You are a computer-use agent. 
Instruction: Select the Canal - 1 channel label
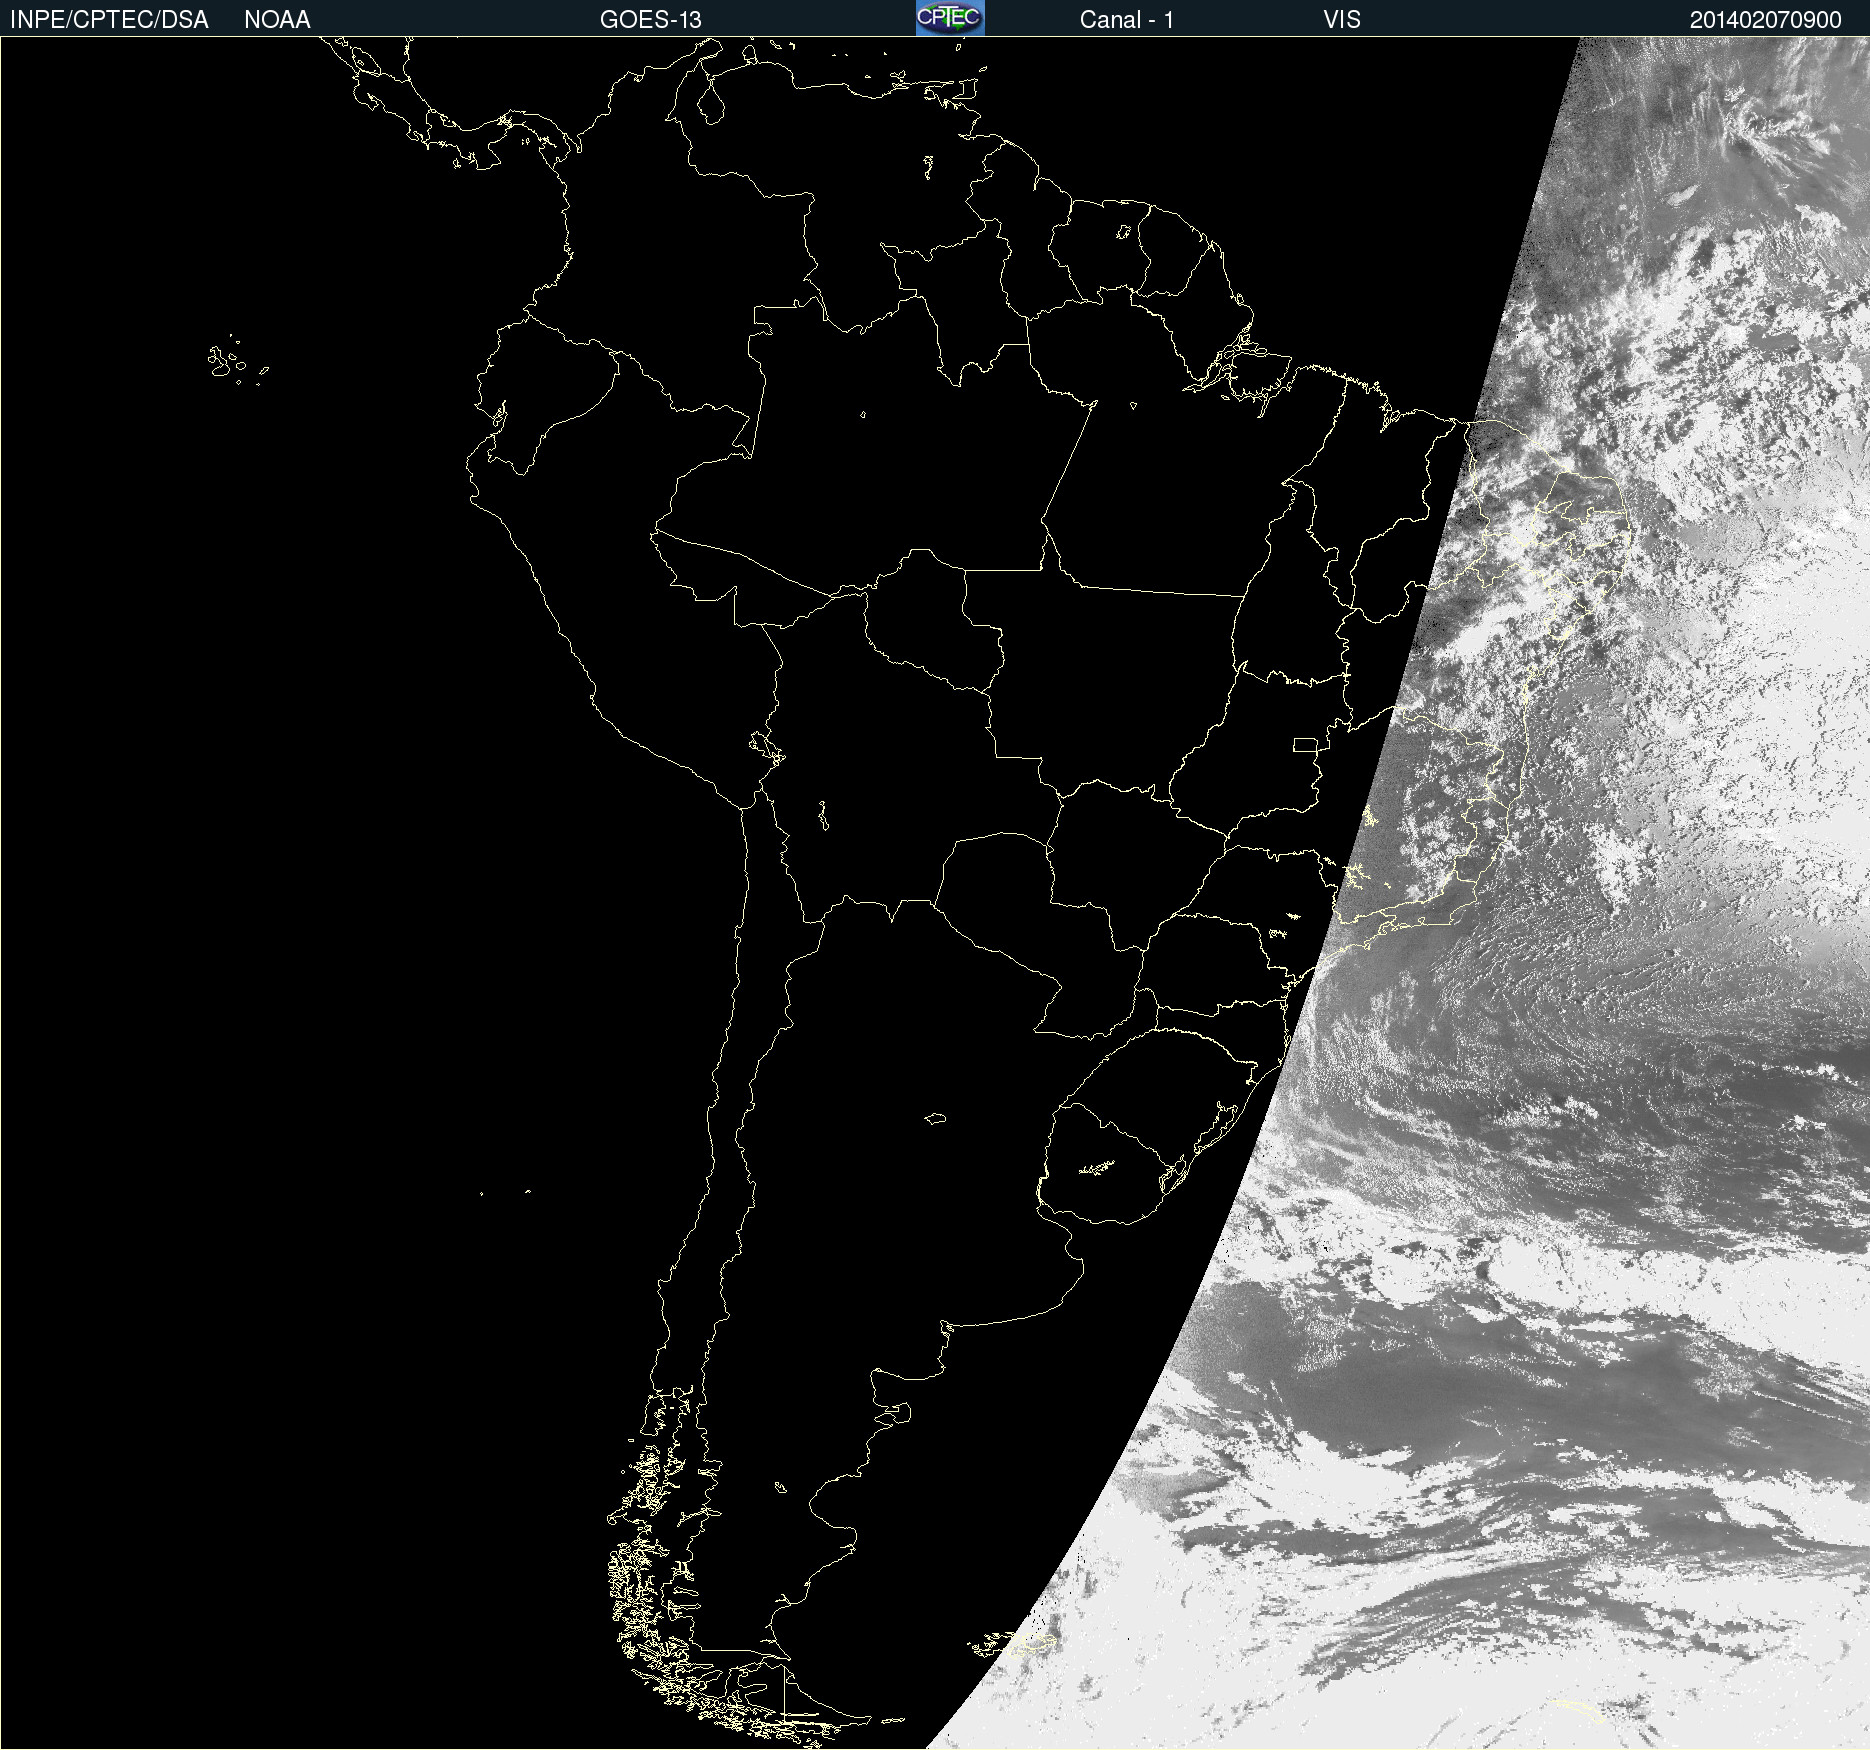coord(1127,20)
